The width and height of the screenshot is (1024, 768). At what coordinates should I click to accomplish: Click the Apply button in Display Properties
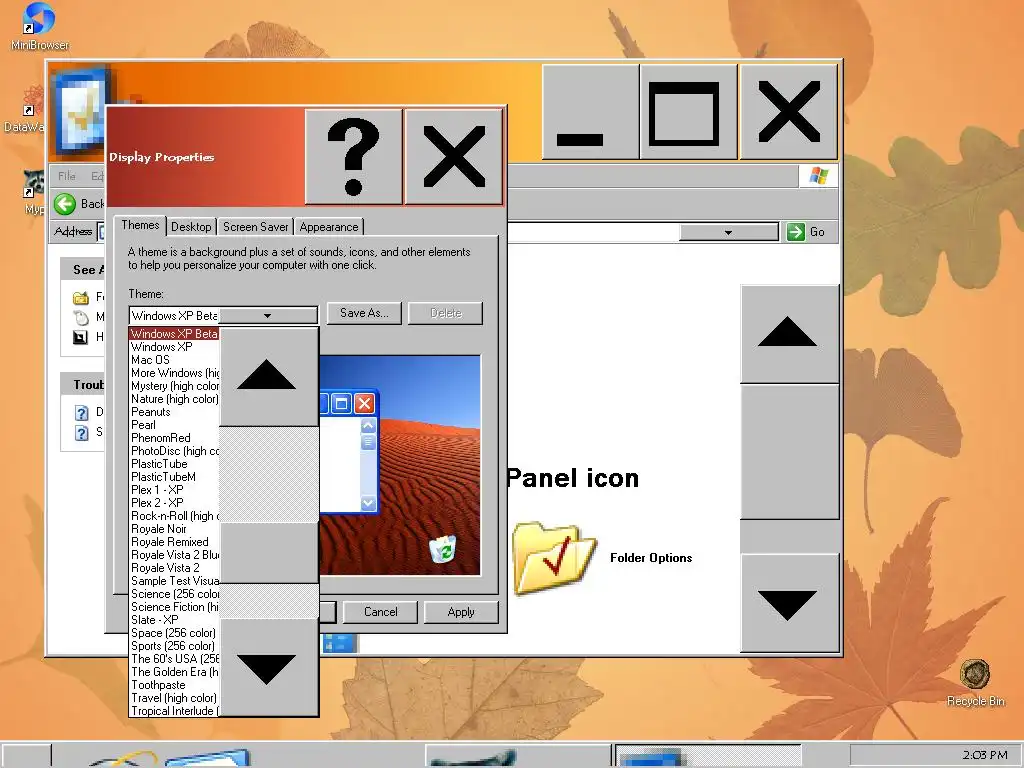tap(461, 612)
